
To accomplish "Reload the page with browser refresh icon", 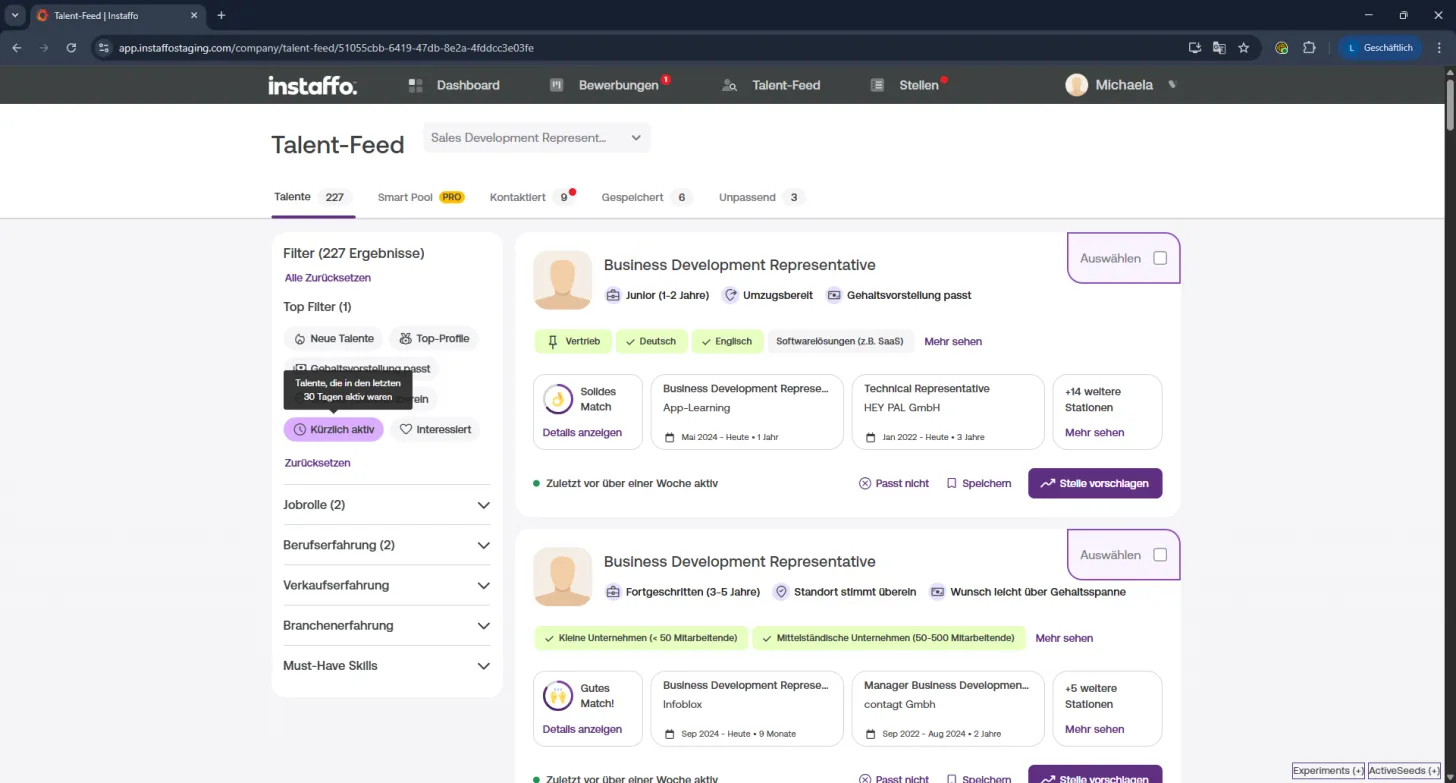I will (71, 47).
